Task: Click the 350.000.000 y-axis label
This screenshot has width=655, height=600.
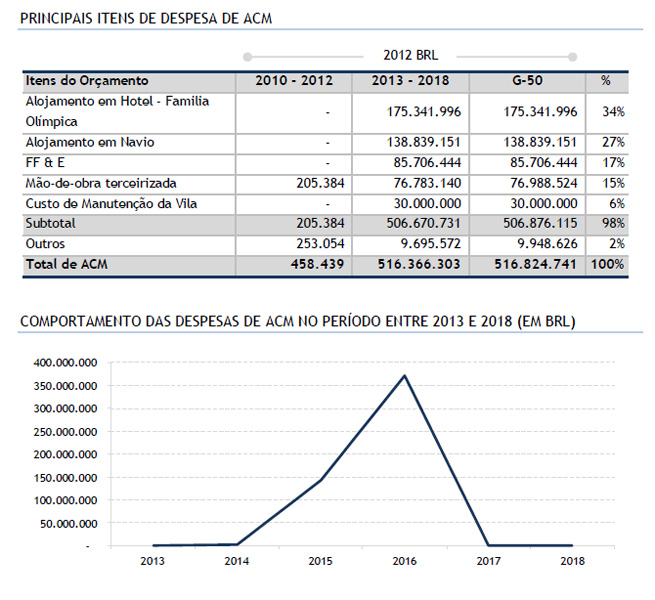Action: 66,386
